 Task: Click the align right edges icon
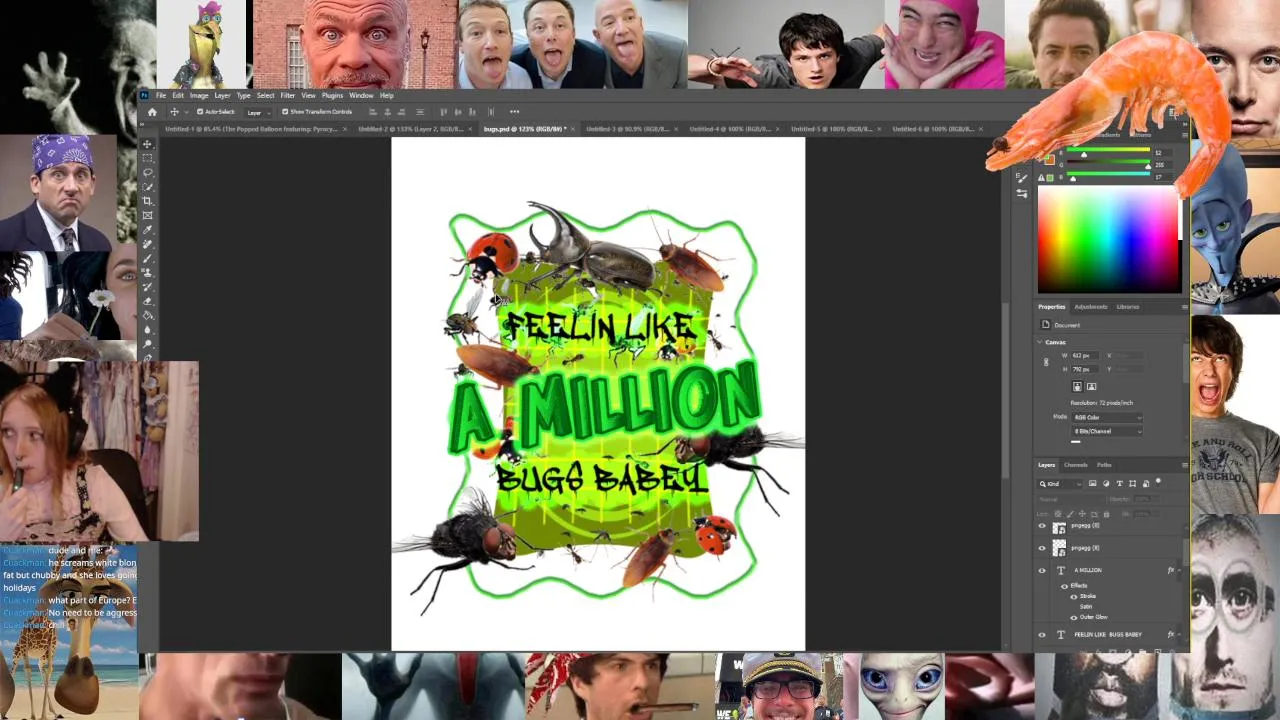point(401,112)
